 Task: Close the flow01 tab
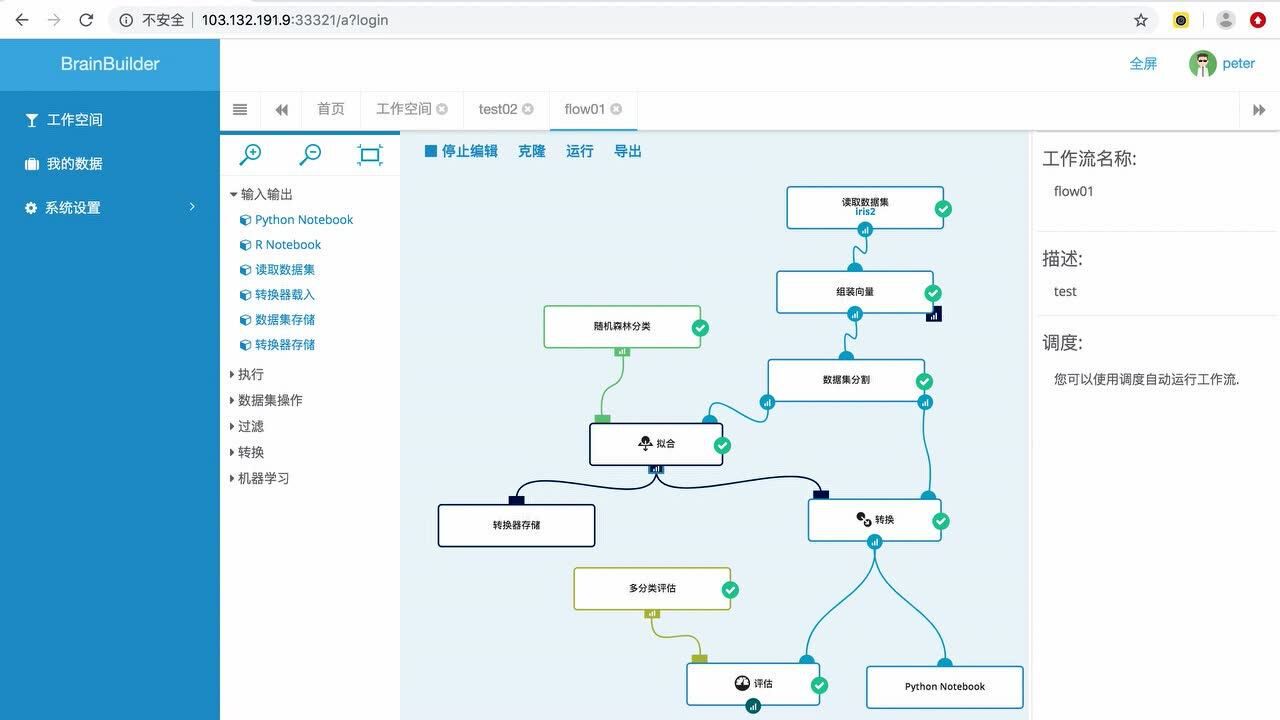click(x=616, y=109)
